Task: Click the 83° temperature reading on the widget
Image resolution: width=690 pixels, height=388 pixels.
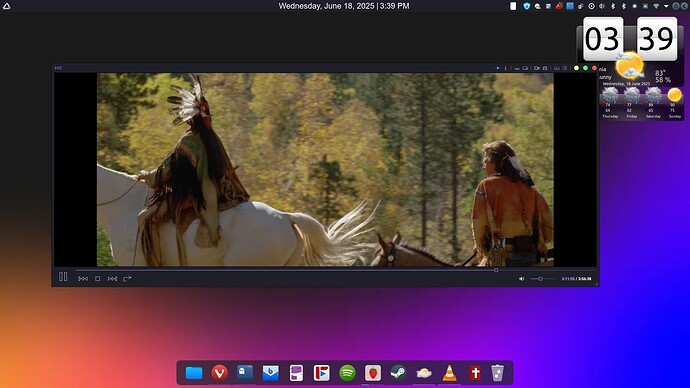Action: point(660,73)
